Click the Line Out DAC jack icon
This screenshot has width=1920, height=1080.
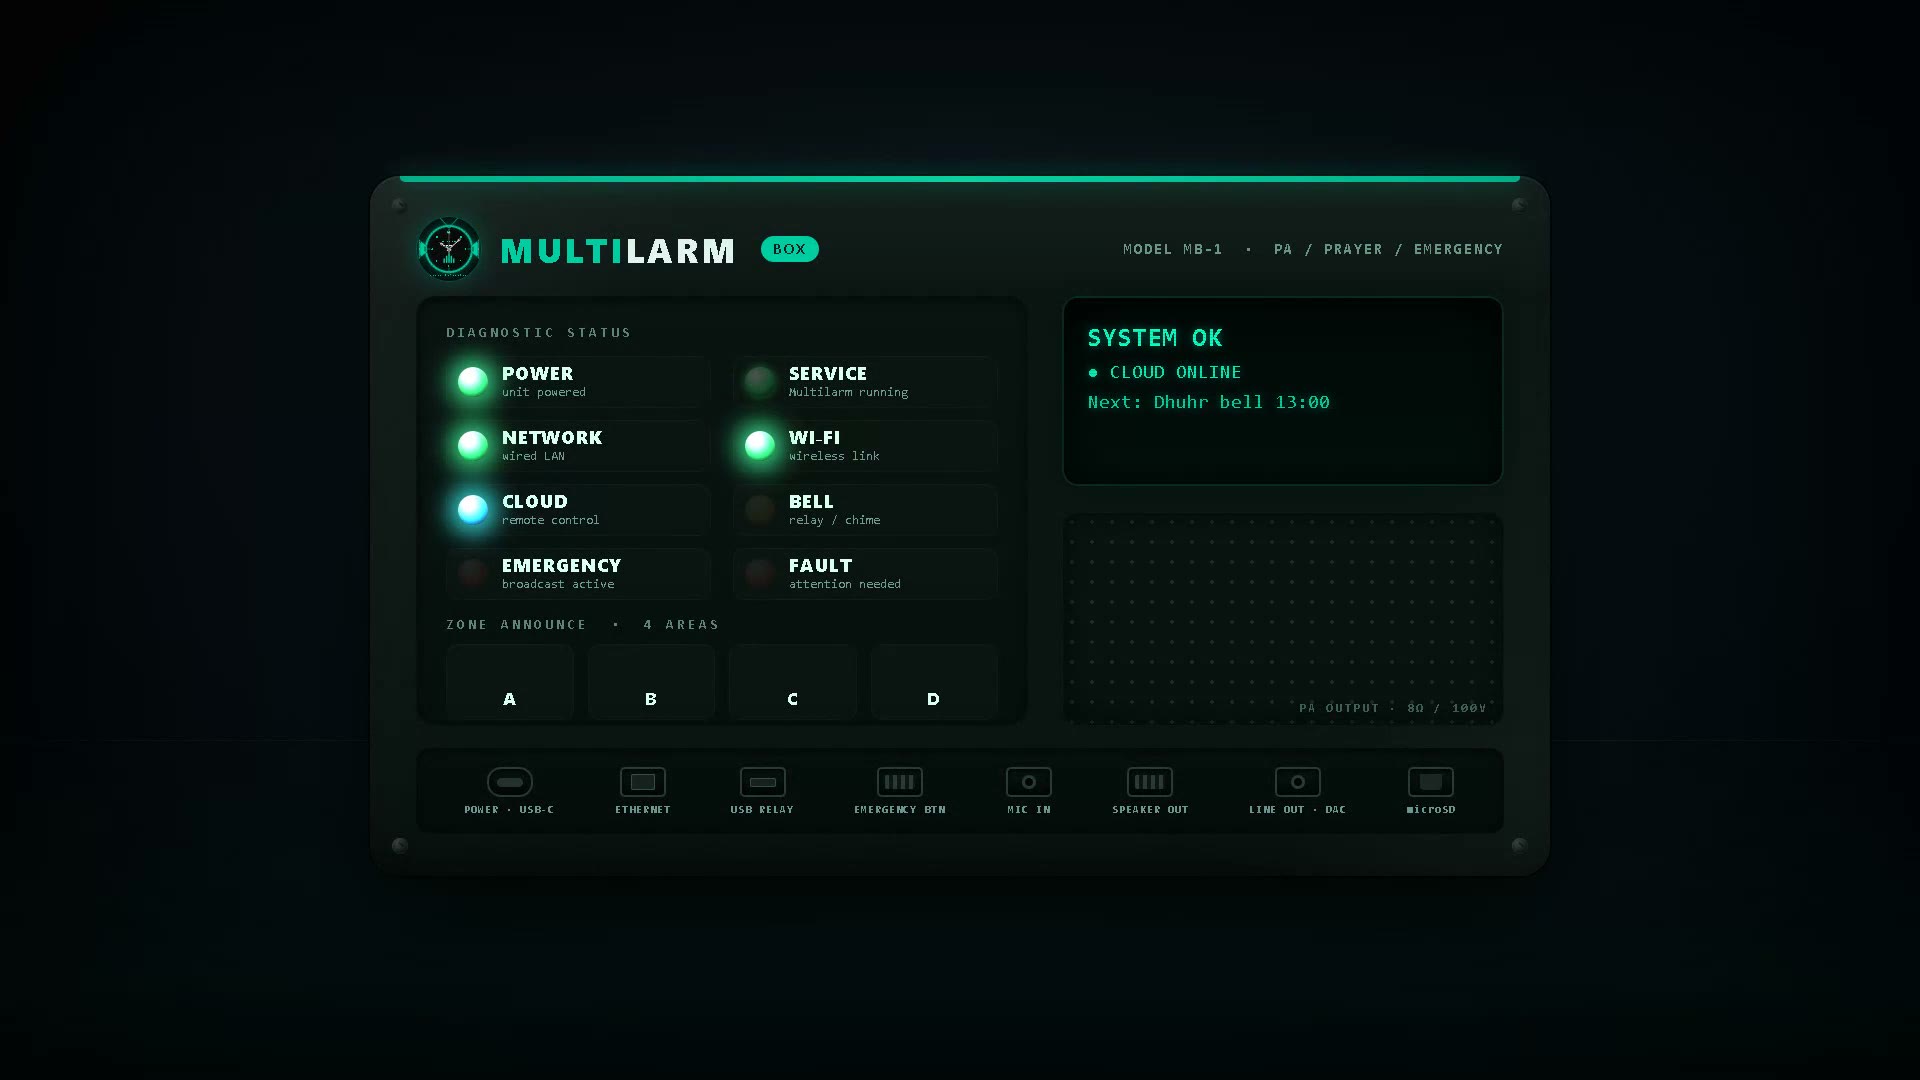pyautogui.click(x=1298, y=782)
